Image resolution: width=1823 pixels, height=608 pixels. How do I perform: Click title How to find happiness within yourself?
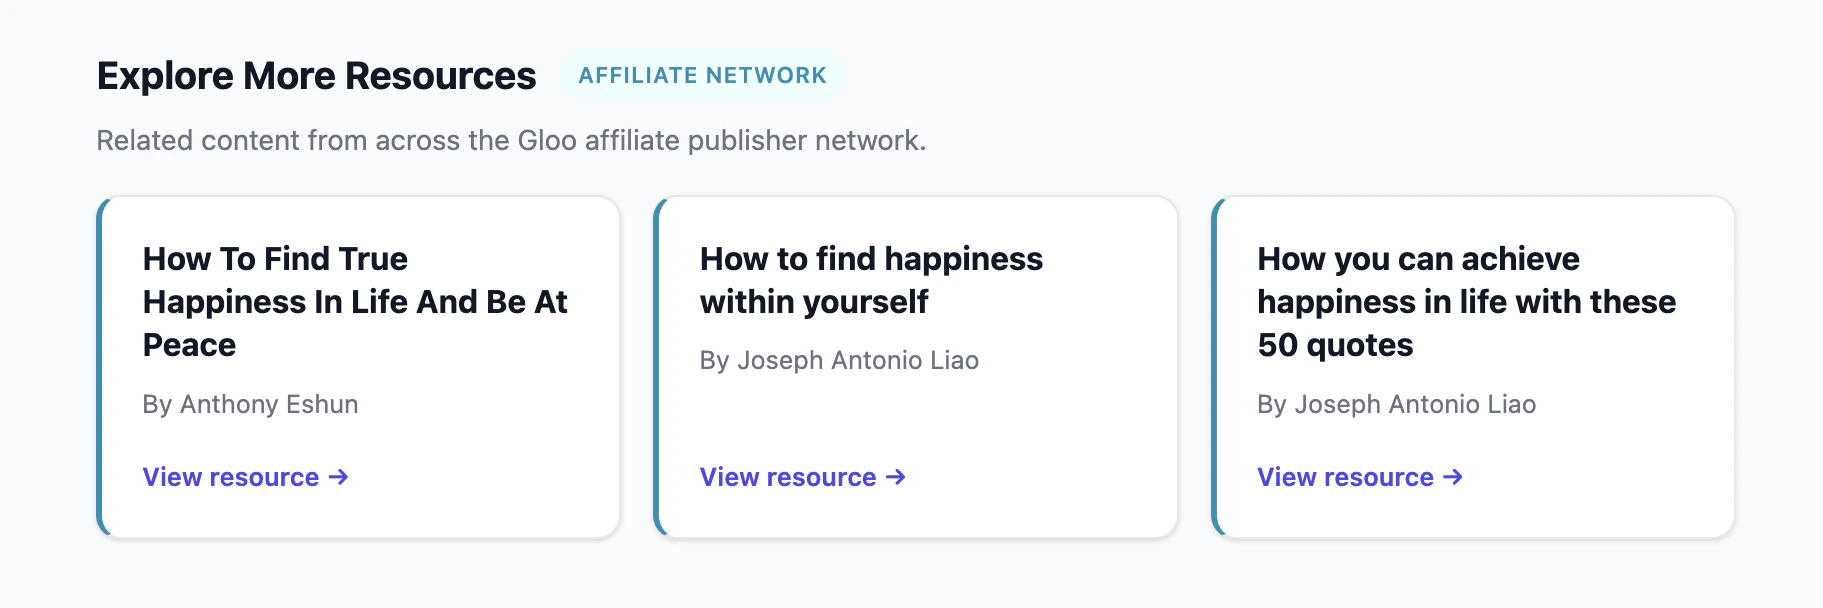tap(871, 280)
